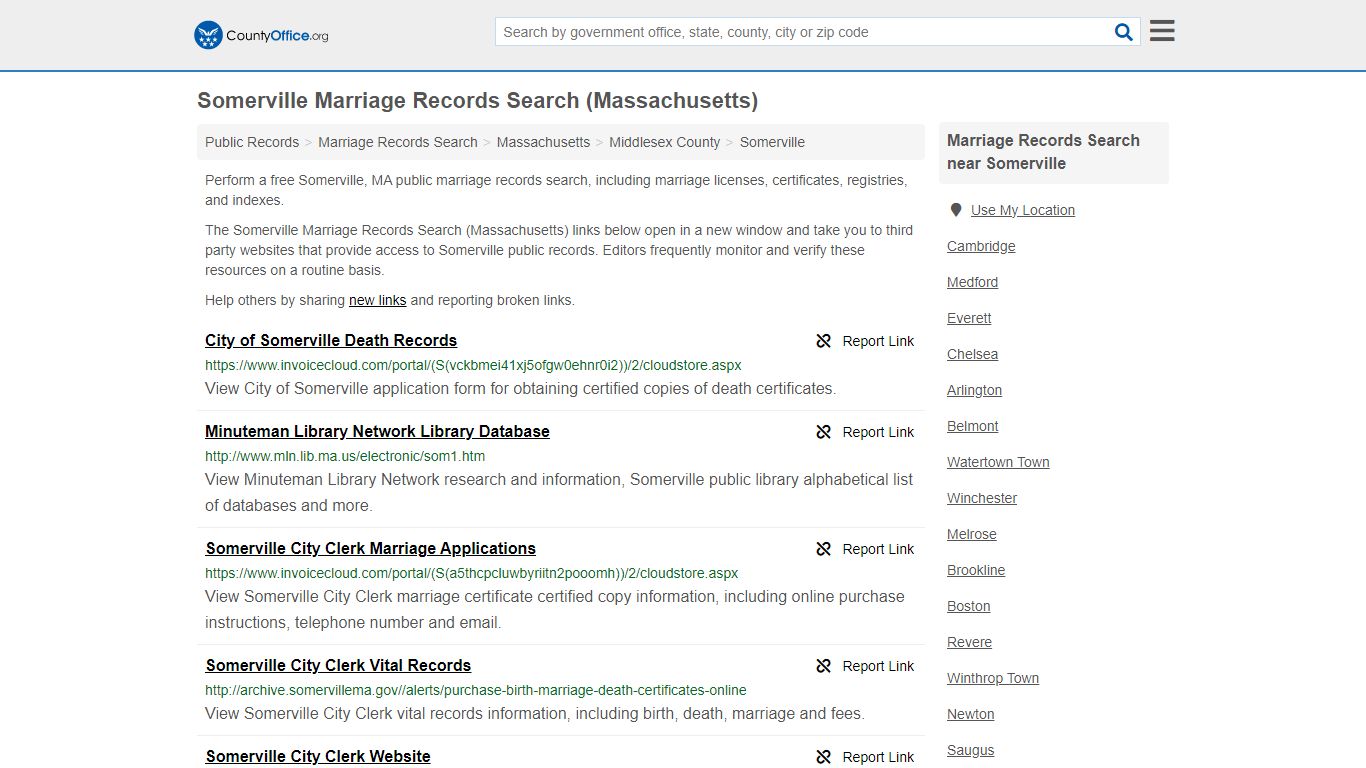Image resolution: width=1366 pixels, height=768 pixels.
Task: Report Link for Minuteman Library Database
Action: tap(878, 432)
